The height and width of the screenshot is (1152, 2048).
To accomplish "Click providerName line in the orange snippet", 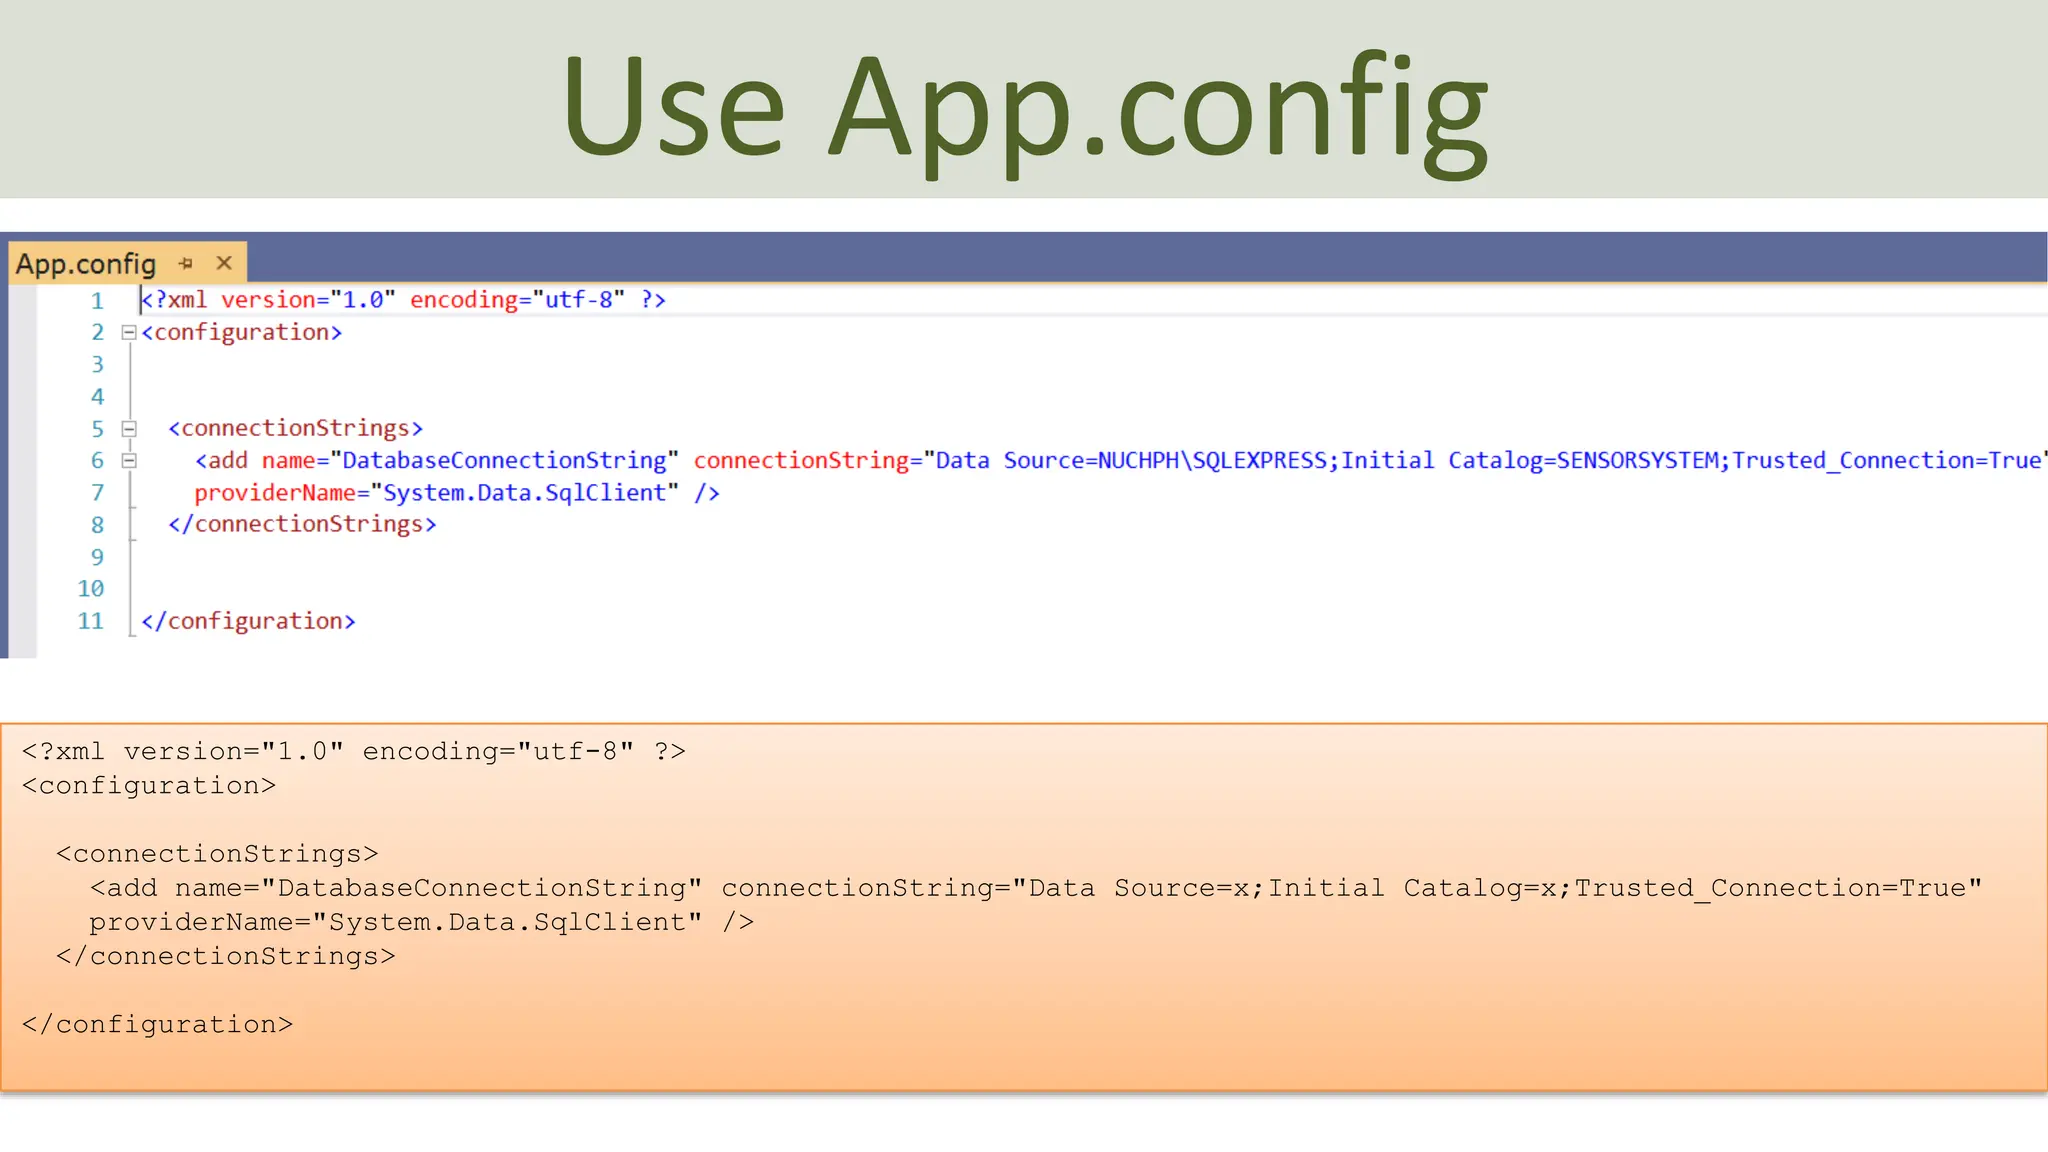I will pos(421,922).
